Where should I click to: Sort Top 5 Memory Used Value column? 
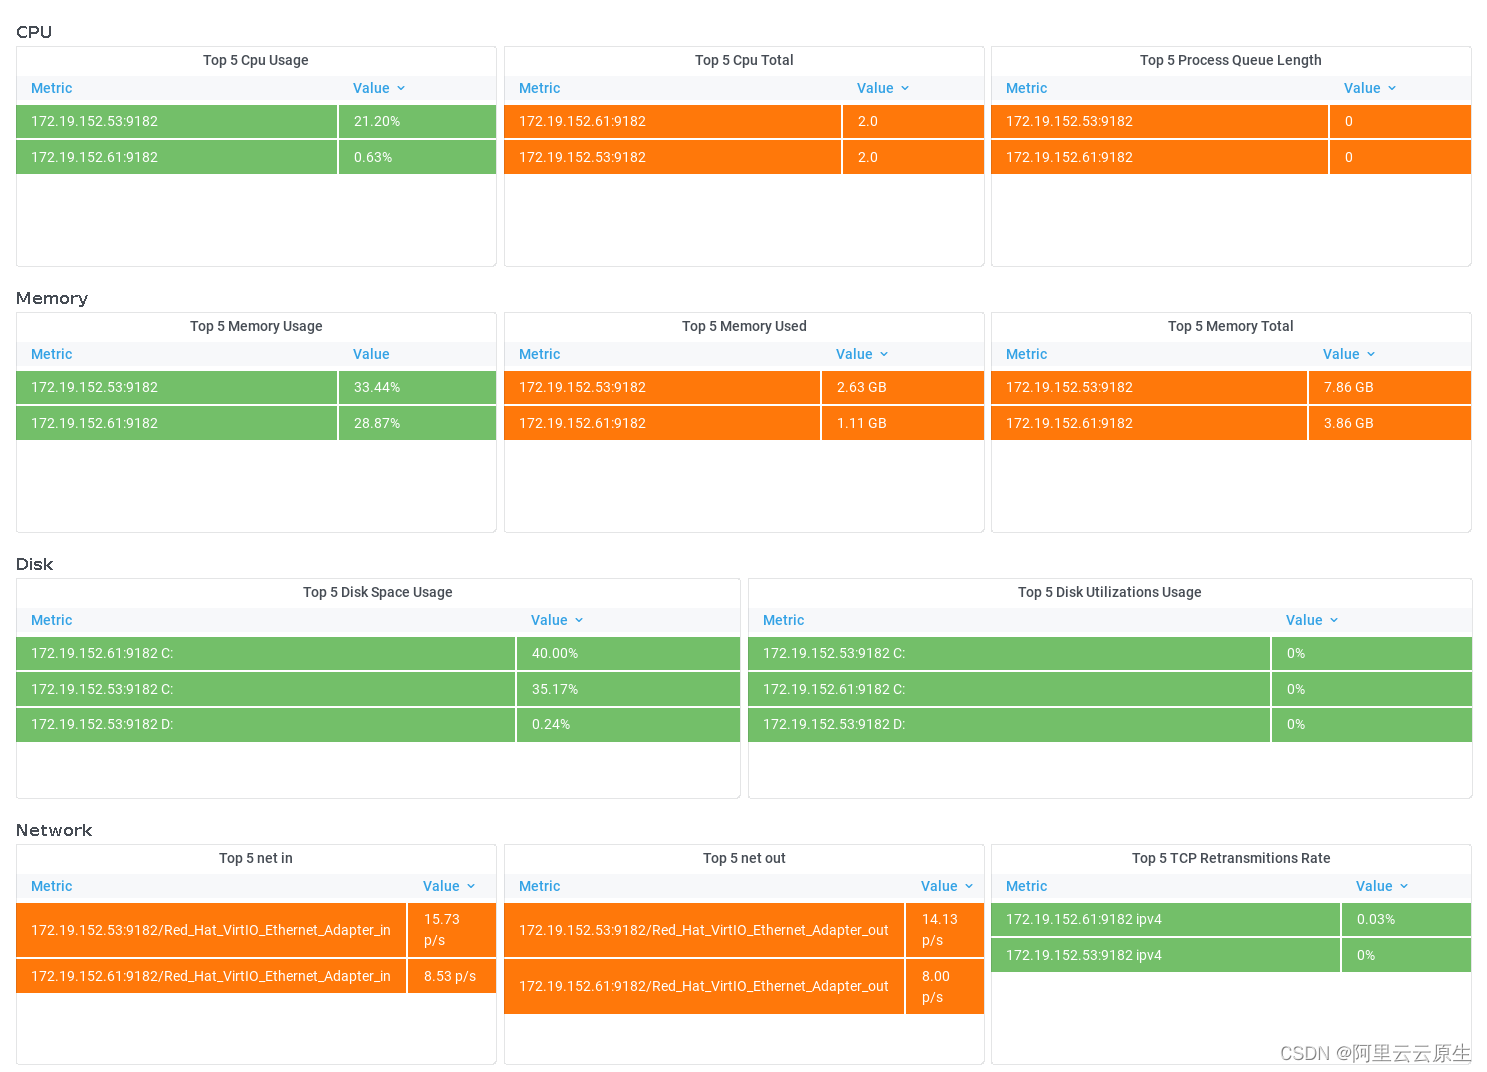coord(861,354)
